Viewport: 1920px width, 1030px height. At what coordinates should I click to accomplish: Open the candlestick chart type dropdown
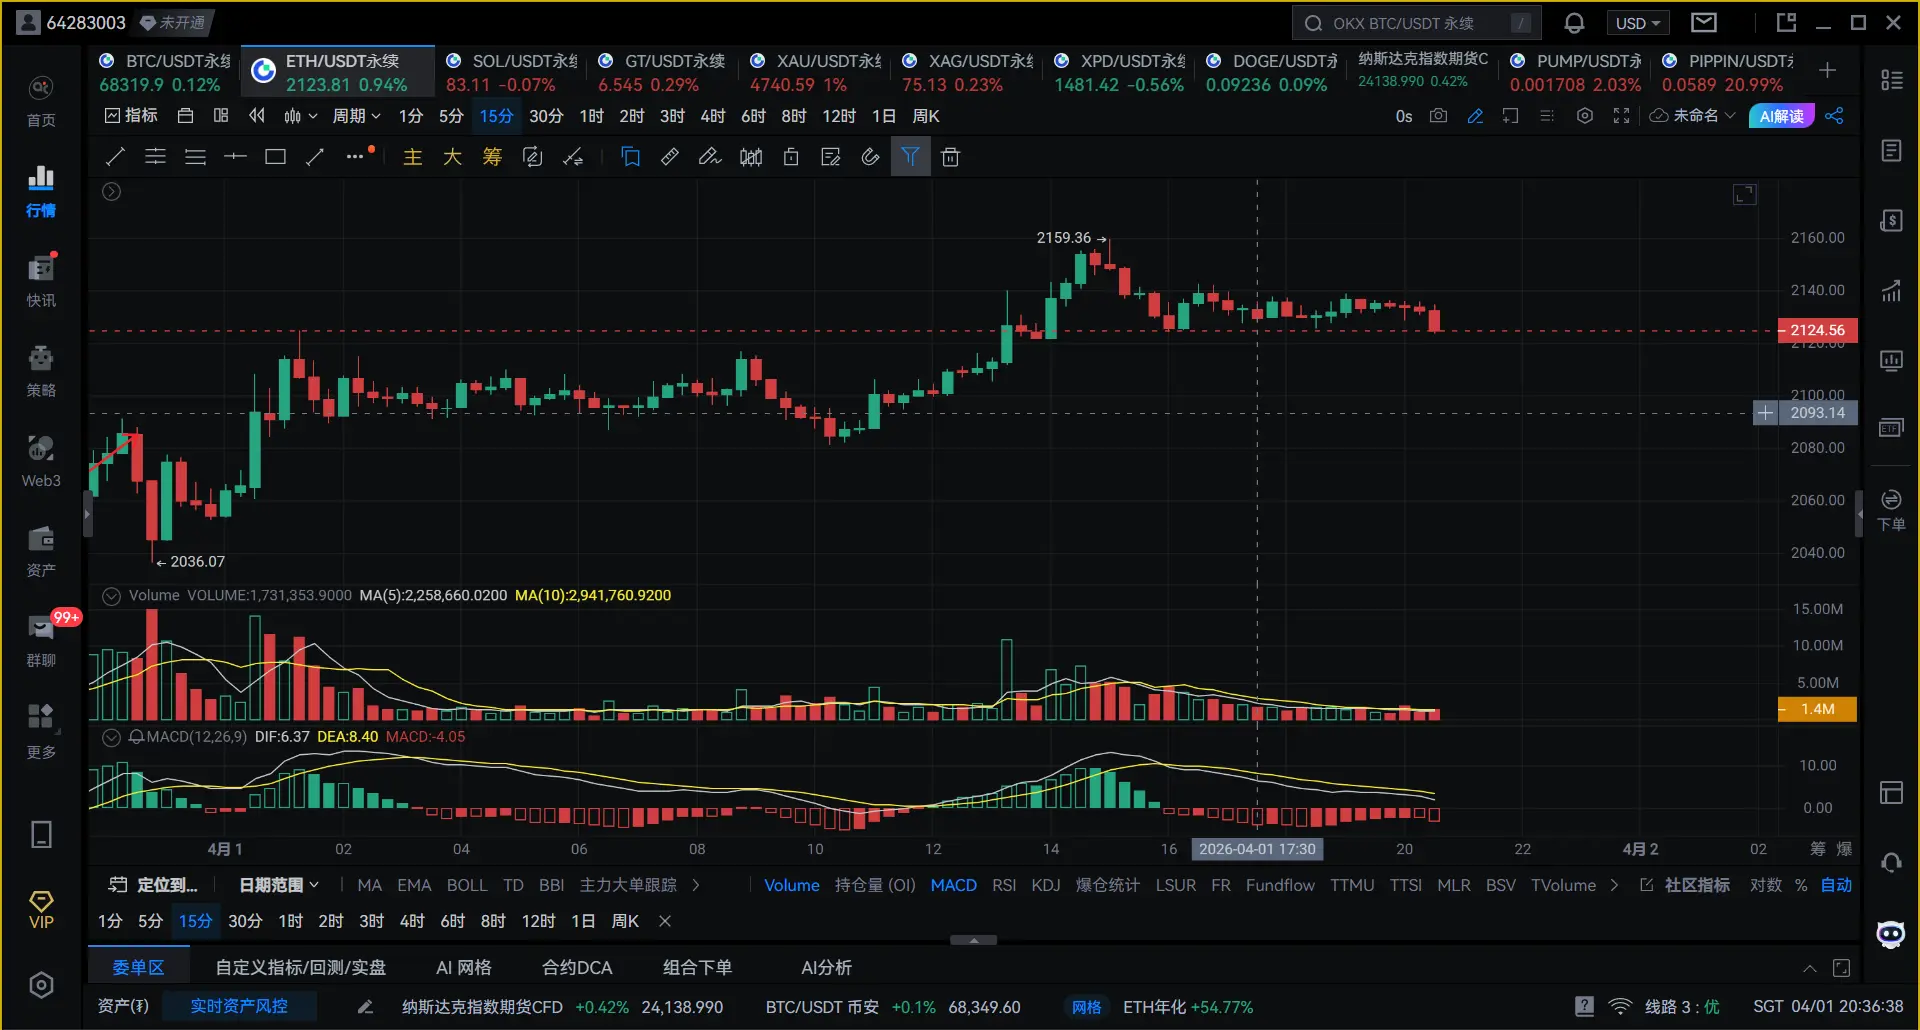pos(300,116)
